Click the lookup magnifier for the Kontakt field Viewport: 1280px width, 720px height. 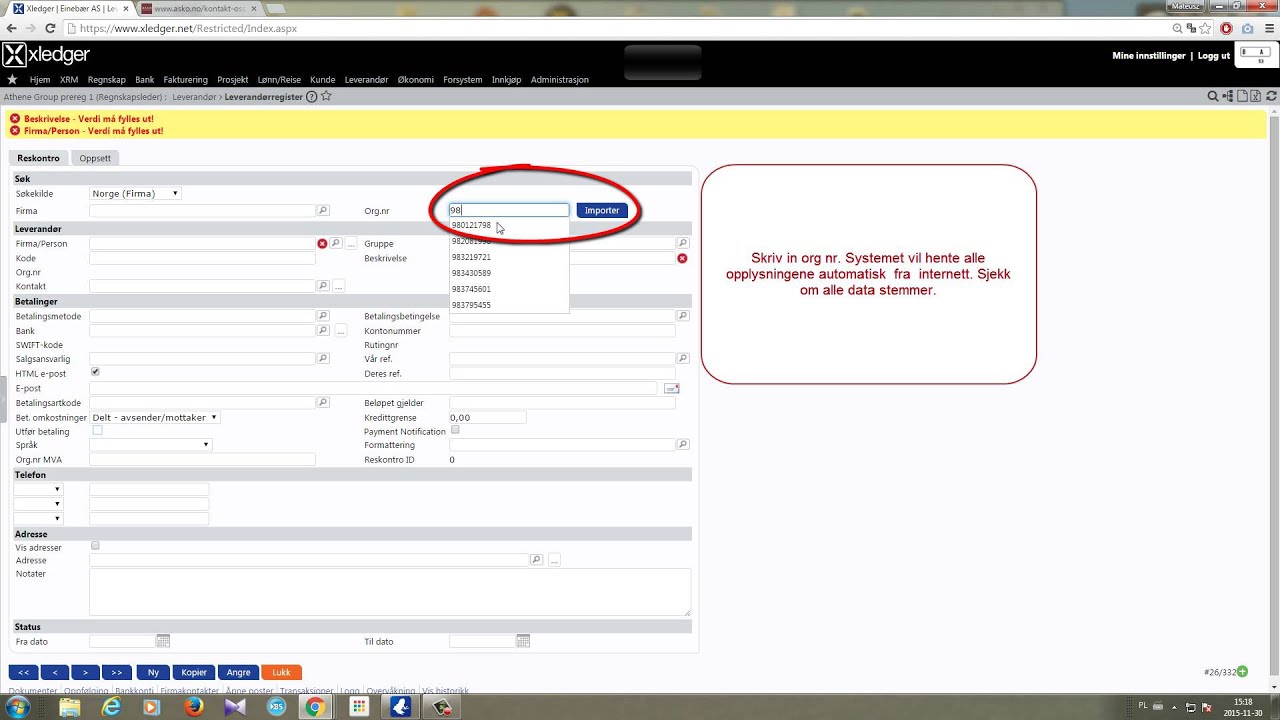pyautogui.click(x=323, y=286)
